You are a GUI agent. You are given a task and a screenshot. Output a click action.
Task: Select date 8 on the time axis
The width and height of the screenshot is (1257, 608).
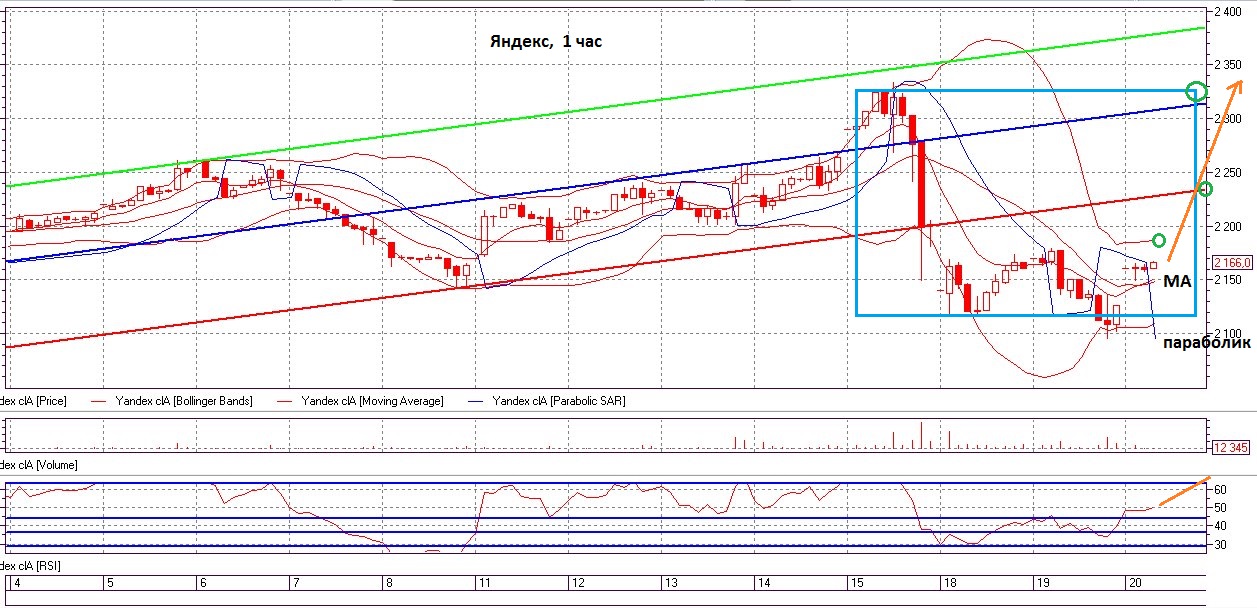(x=388, y=583)
